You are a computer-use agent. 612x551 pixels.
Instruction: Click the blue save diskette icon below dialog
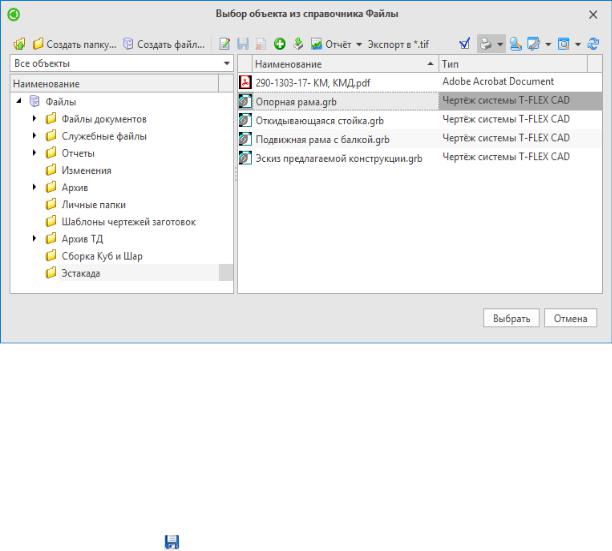click(x=172, y=542)
